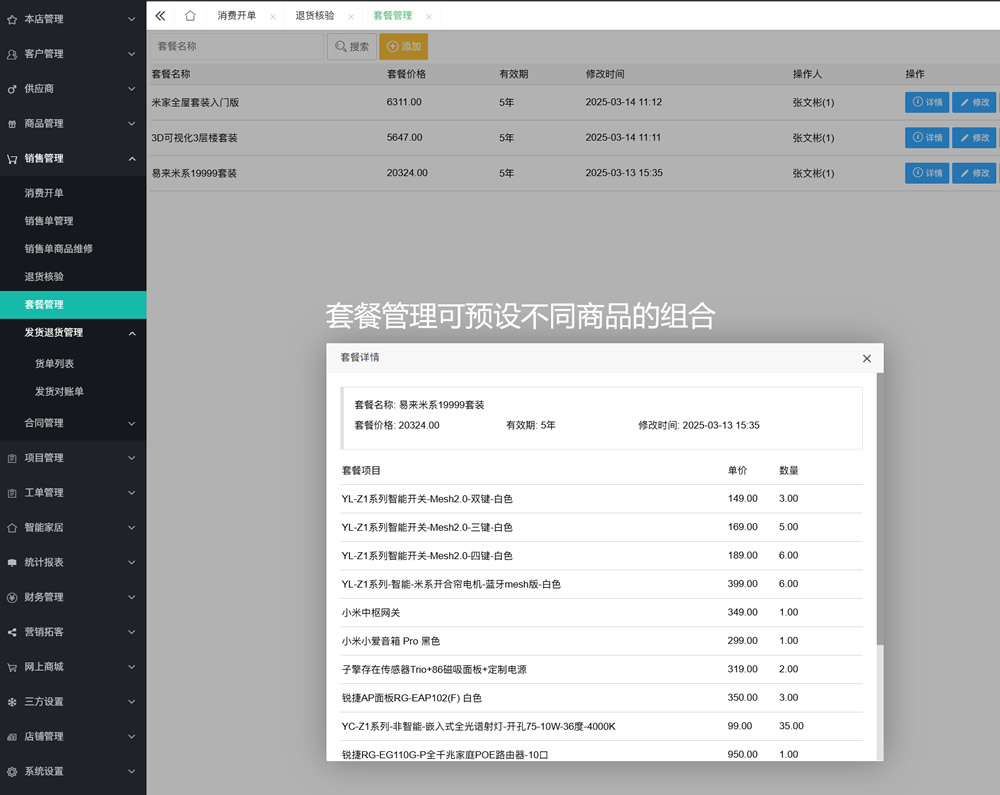
Task: Click 修改 for 米家全屋套装入门版
Action: (x=974, y=103)
